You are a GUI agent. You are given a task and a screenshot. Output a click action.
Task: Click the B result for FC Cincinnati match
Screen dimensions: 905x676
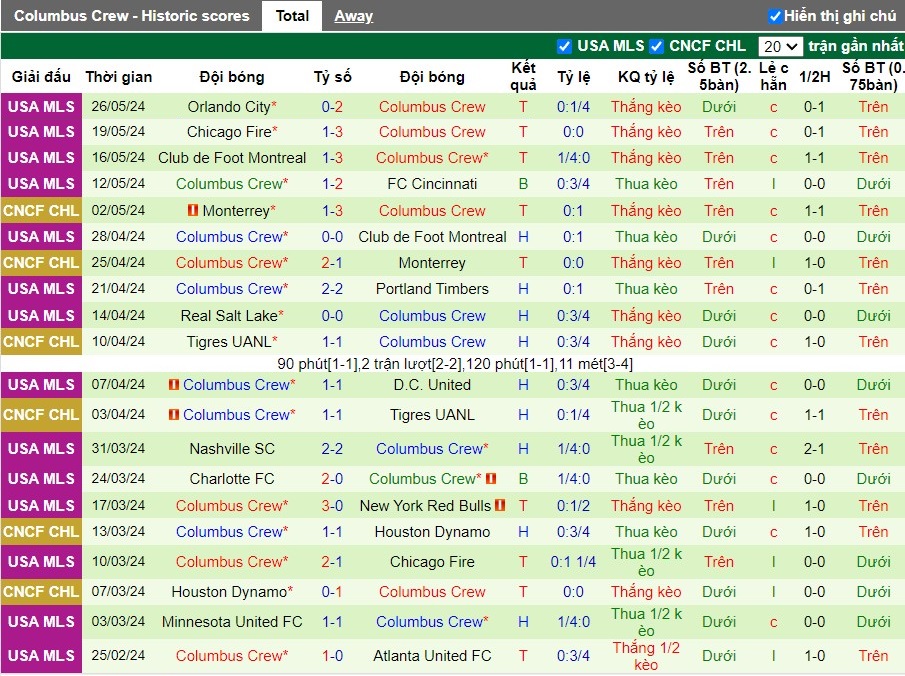[x=523, y=184]
